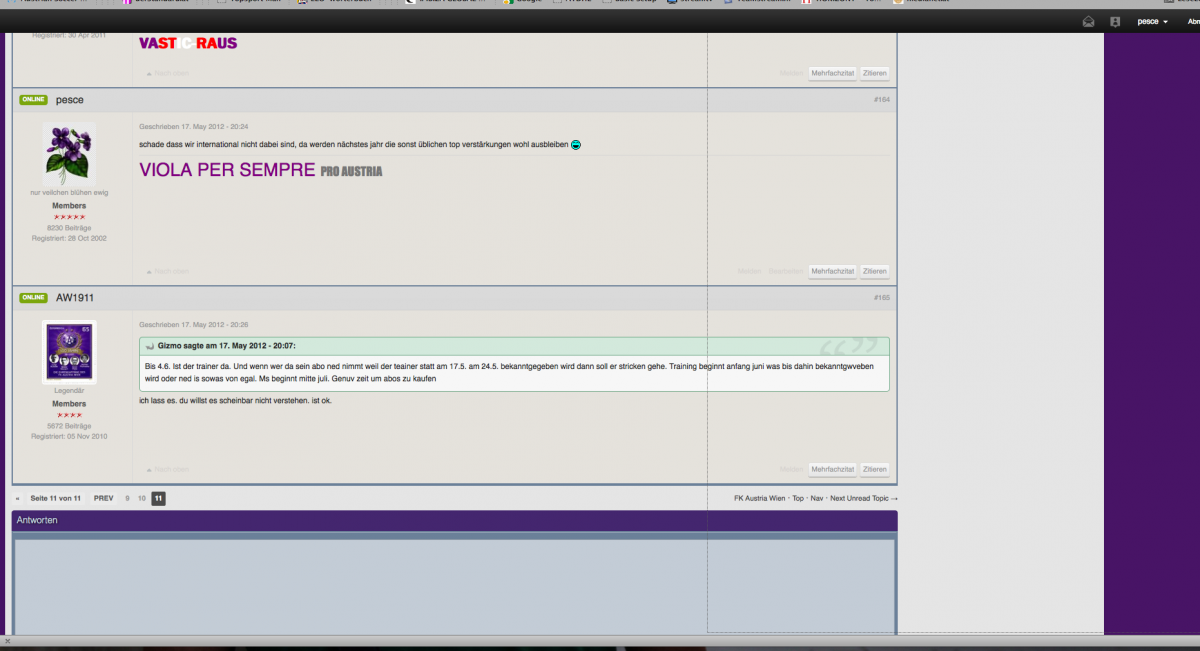Click Zitieren on post #164

coord(875,271)
